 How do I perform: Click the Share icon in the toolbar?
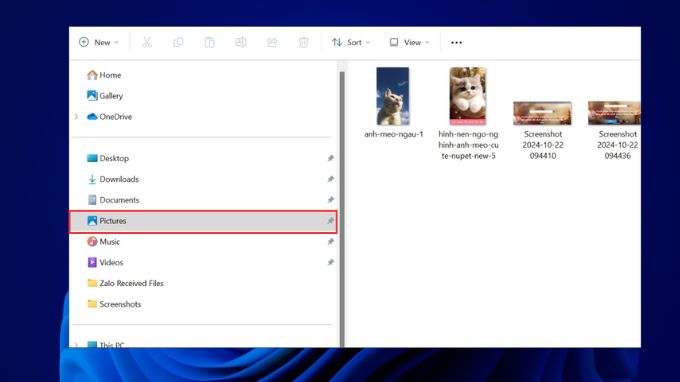272,42
